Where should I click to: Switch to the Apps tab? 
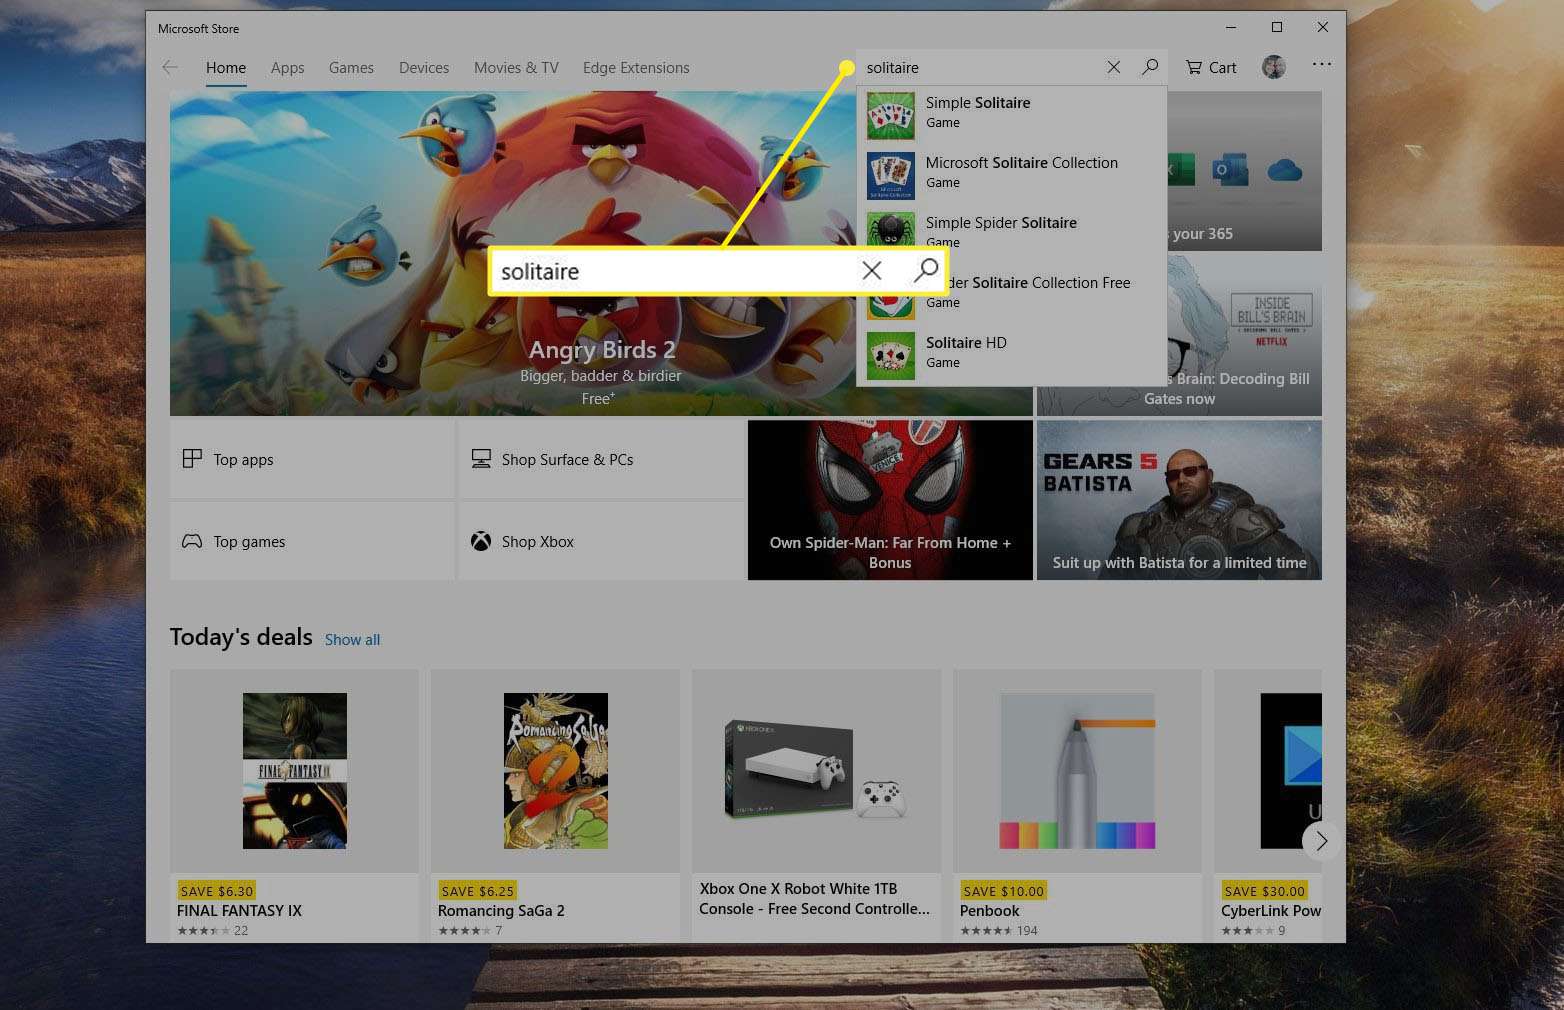pyautogui.click(x=287, y=68)
